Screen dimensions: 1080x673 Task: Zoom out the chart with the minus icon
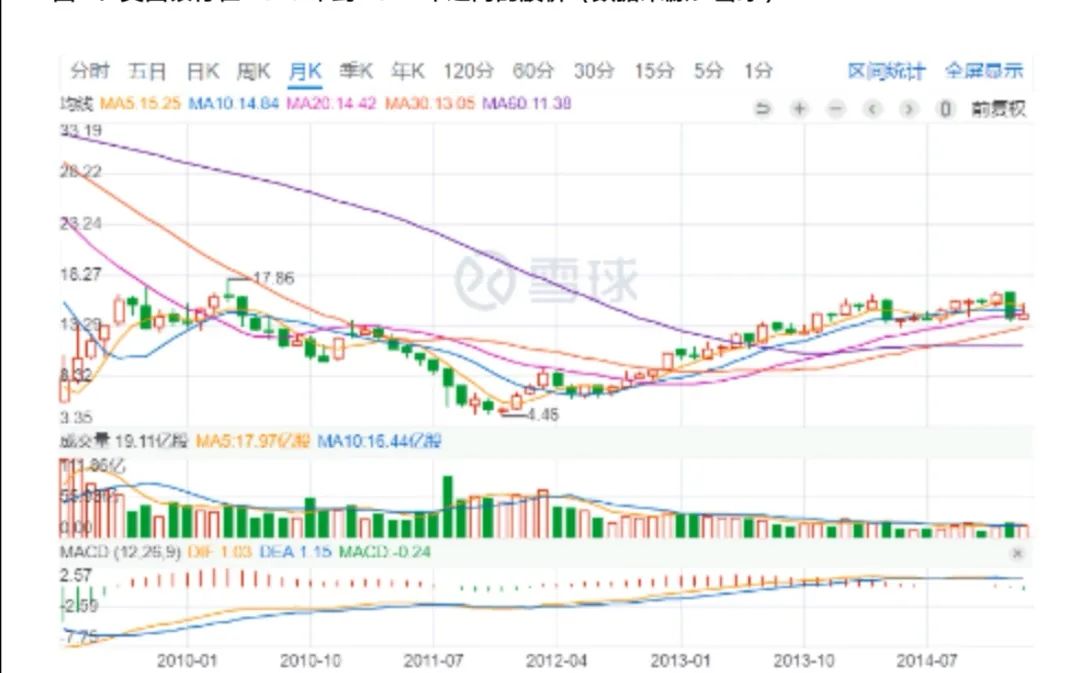[835, 109]
